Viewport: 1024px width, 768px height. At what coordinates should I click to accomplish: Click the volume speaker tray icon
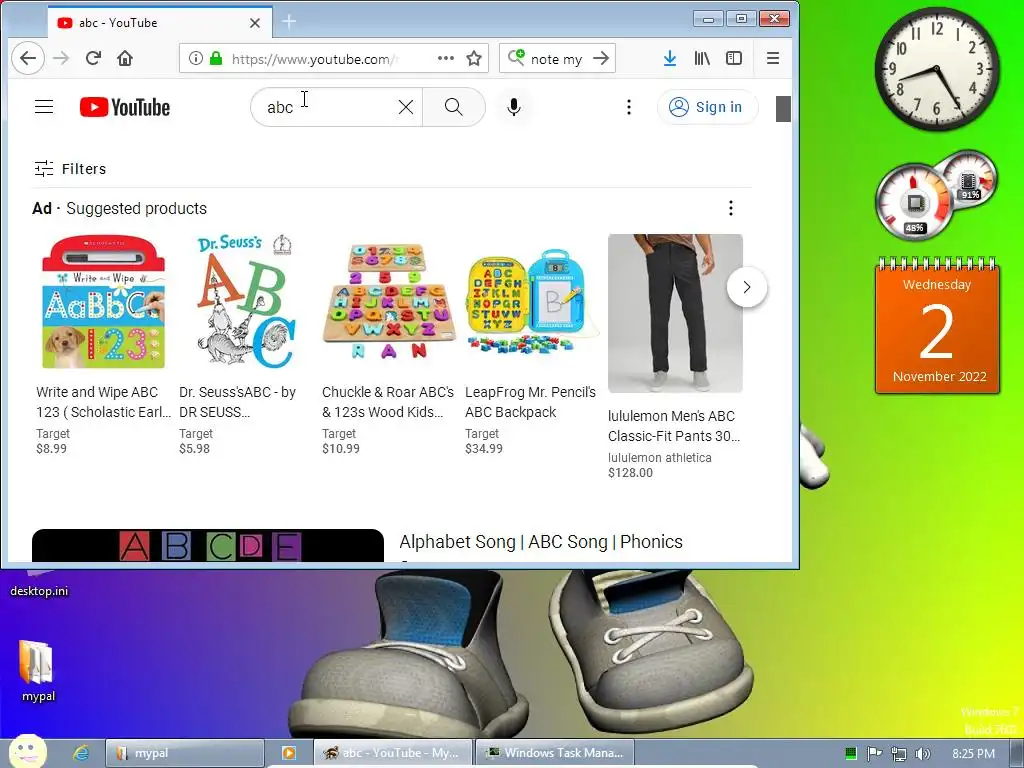pos(923,754)
